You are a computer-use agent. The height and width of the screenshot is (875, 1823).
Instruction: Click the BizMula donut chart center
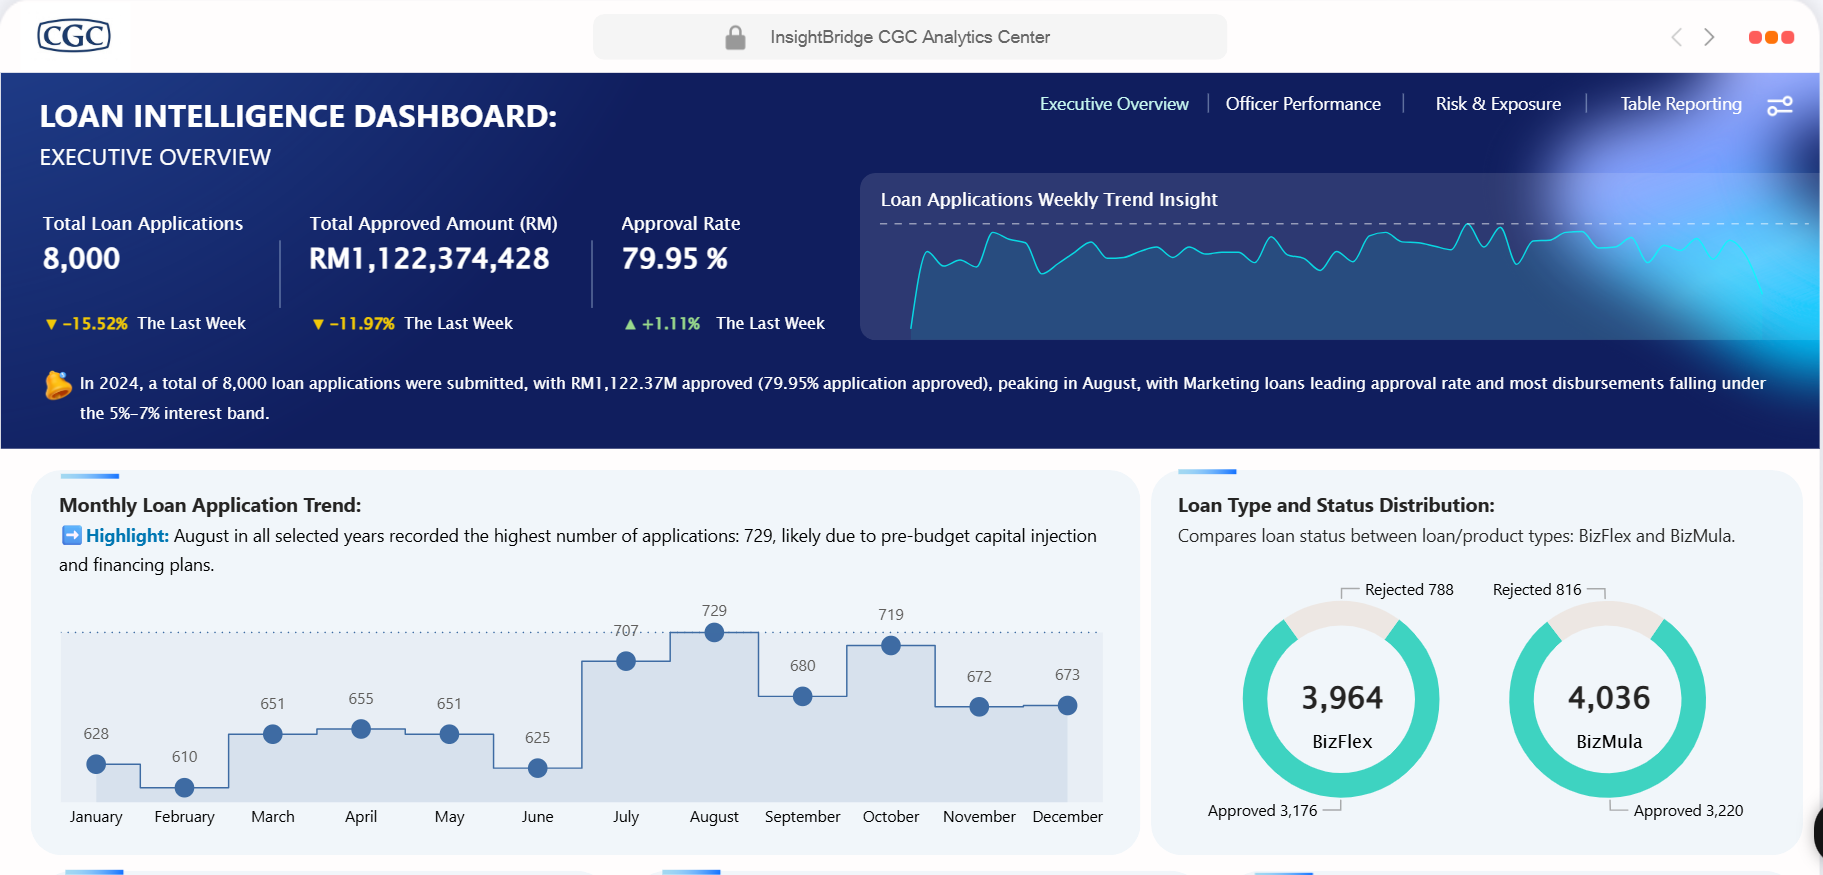click(x=1608, y=700)
